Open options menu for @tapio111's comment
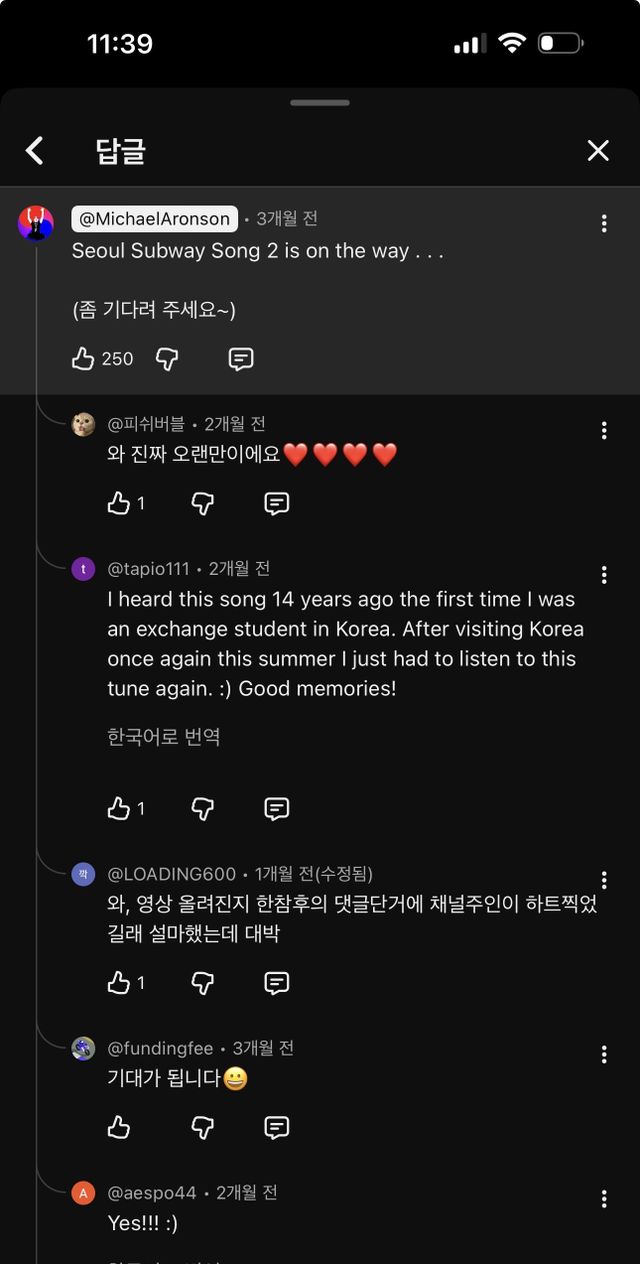The image size is (640, 1264). (604, 575)
